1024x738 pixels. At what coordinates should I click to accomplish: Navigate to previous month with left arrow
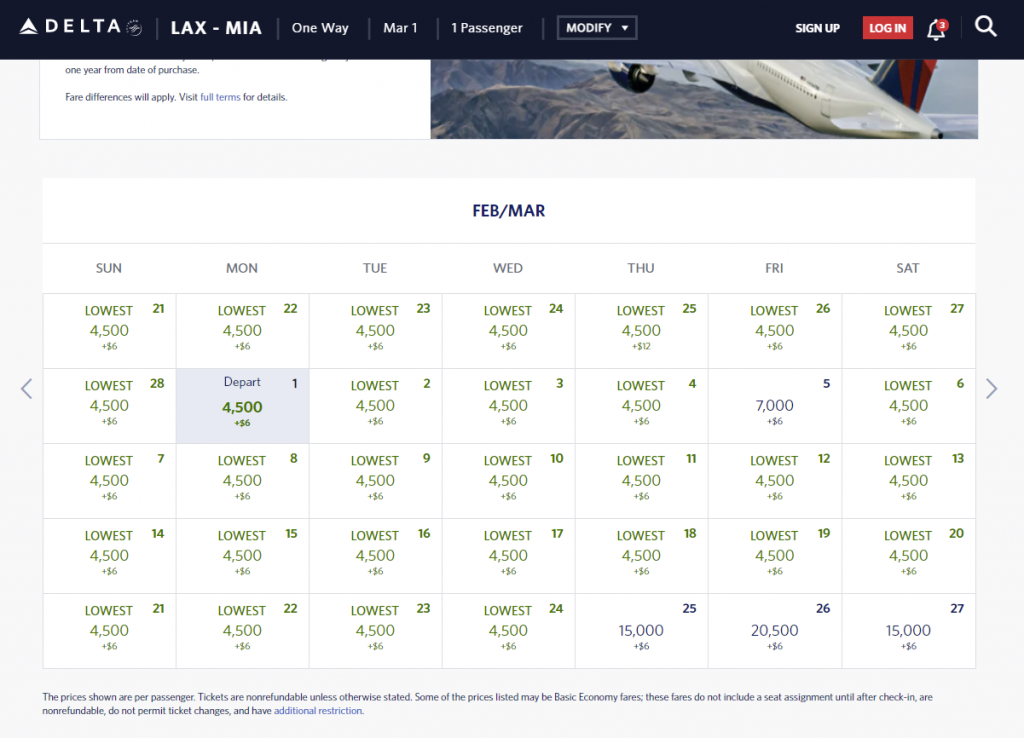(x=26, y=389)
